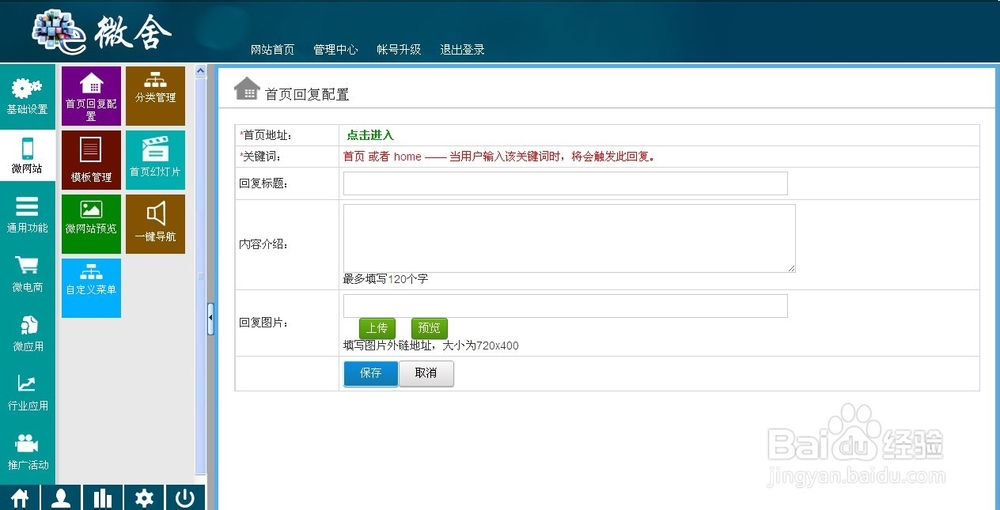The width and height of the screenshot is (1000, 510).
Task: Open the 首页幻灯片 tile
Action: pos(155,160)
